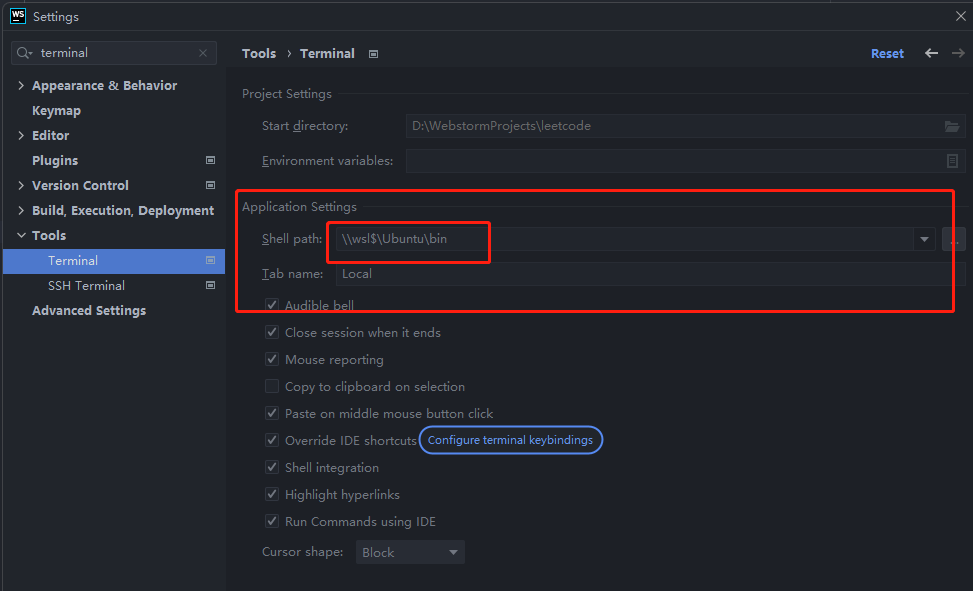Browse for the Start directory folder

[952, 126]
